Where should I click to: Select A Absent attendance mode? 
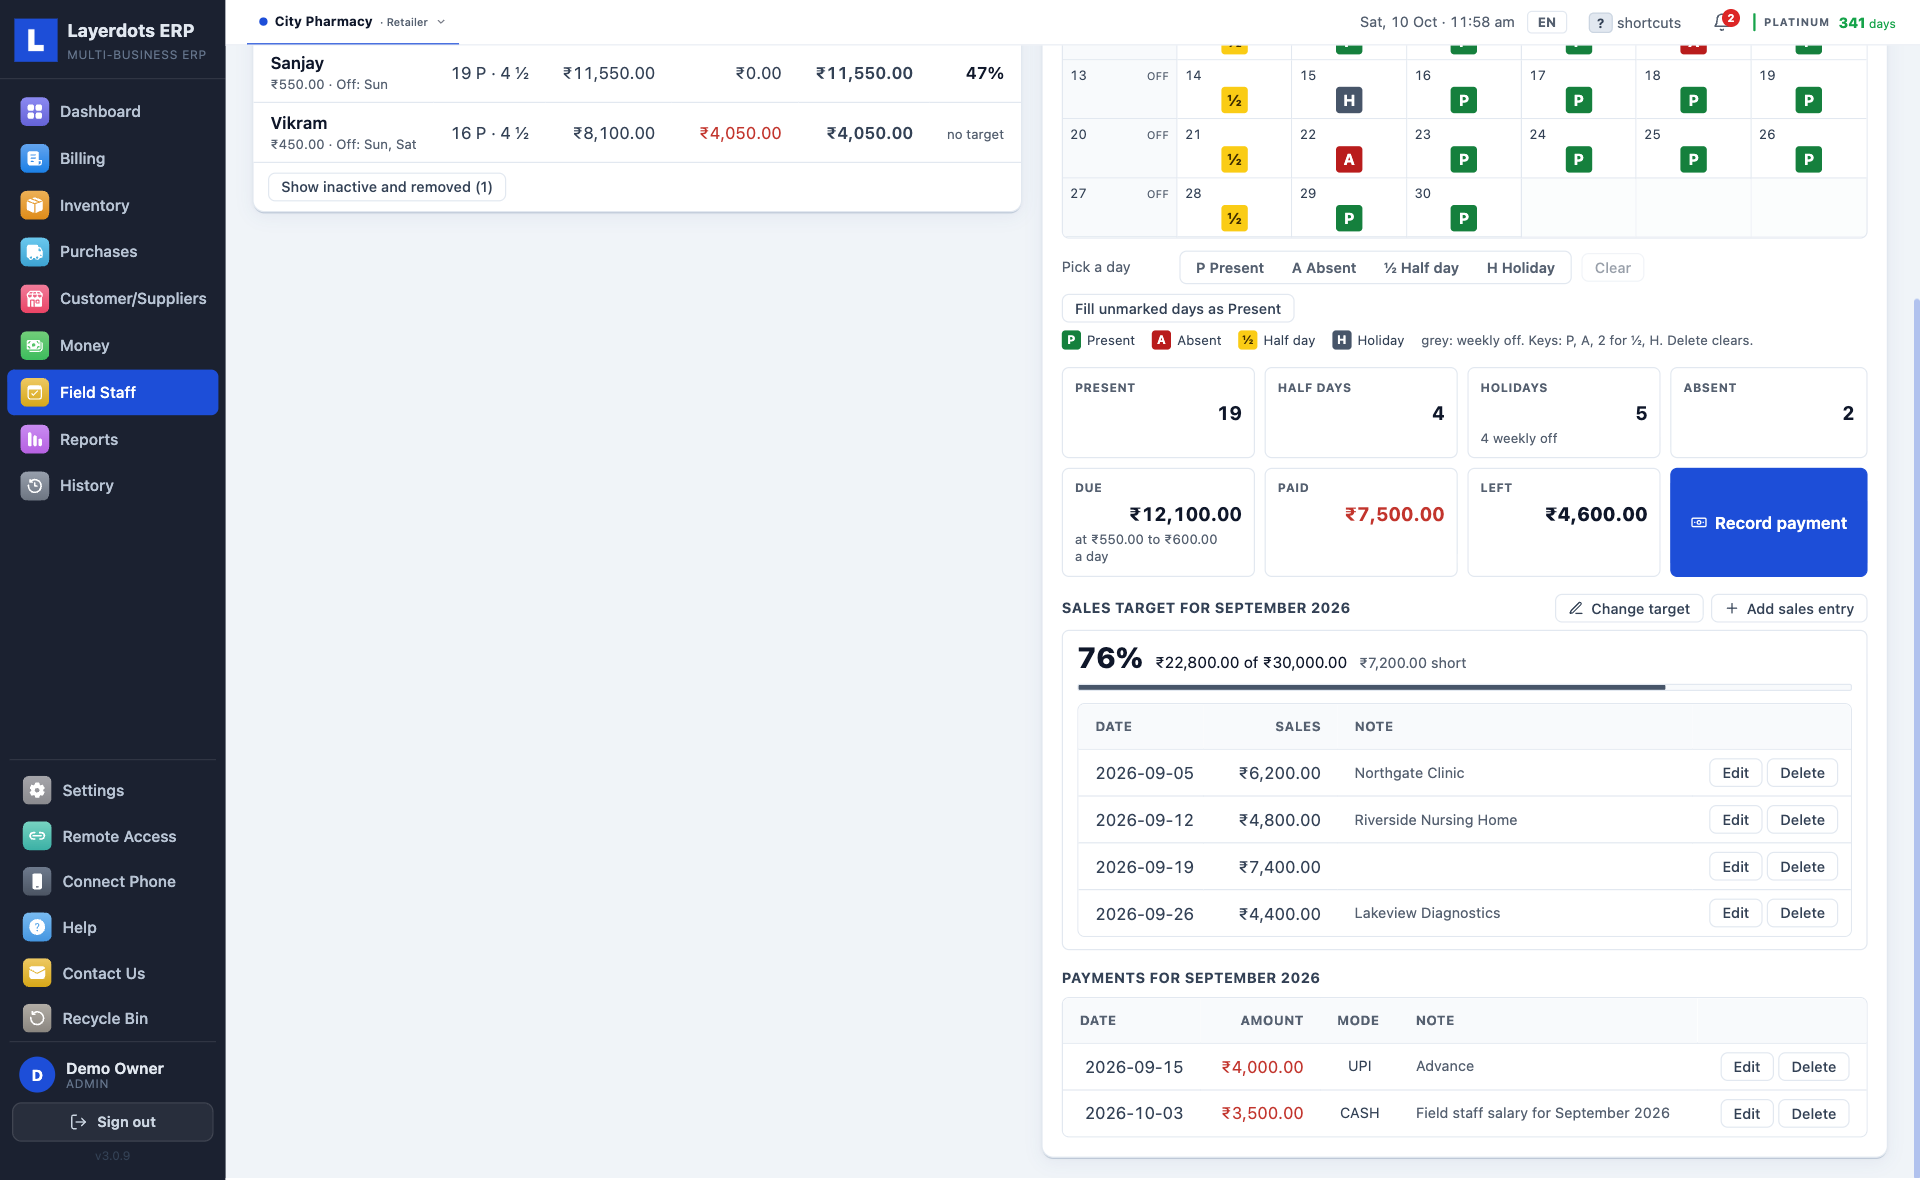click(x=1323, y=268)
